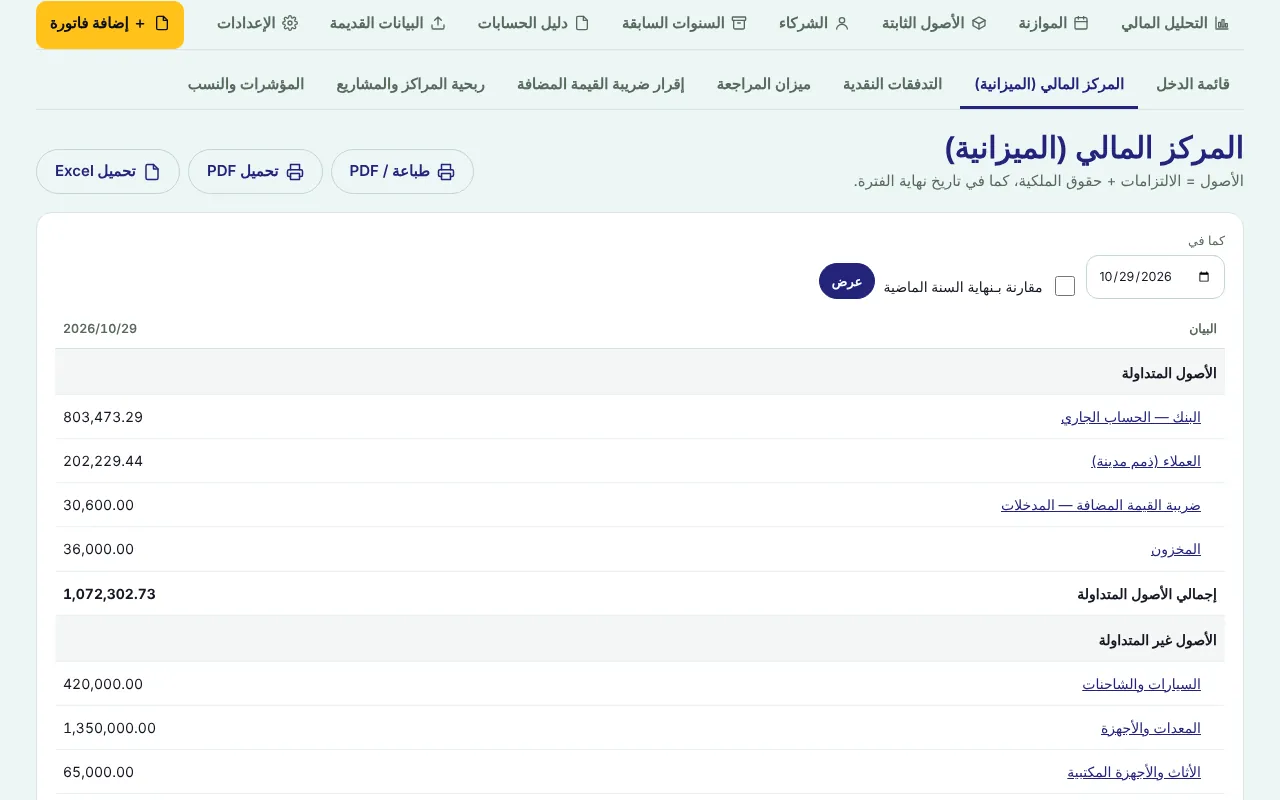This screenshot has width=1280, height=800.
Task: Click the upload icon beside البيانات القديمة
Action: [x=438, y=23]
